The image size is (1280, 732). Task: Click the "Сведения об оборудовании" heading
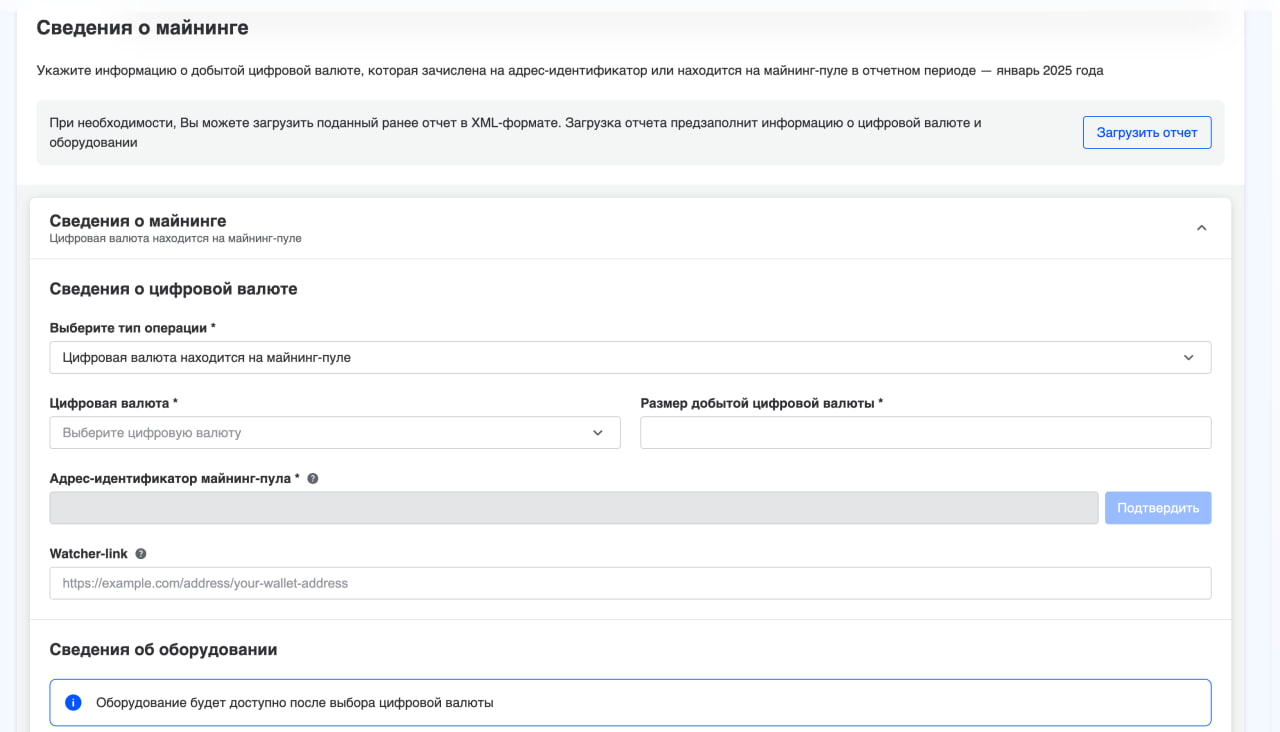click(163, 650)
